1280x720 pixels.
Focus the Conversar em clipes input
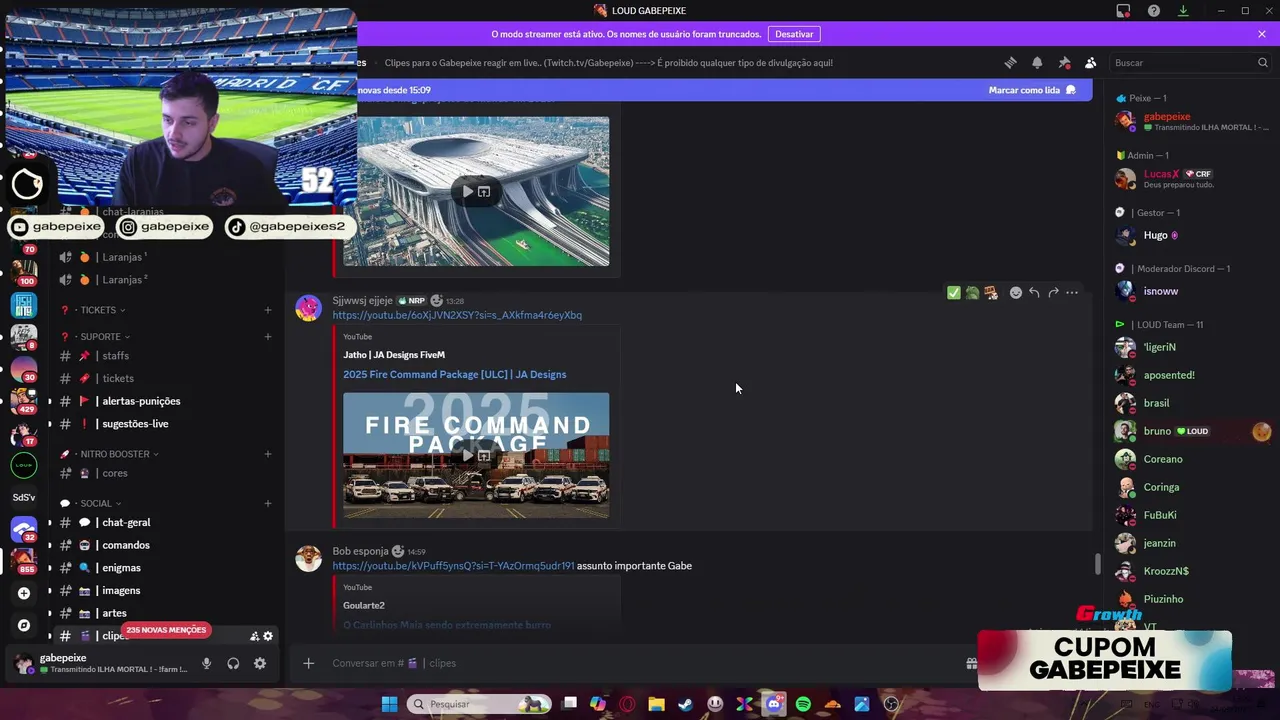click(640, 663)
